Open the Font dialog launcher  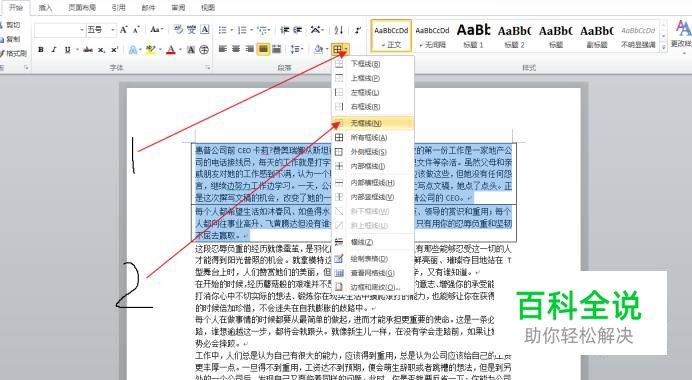coord(208,68)
